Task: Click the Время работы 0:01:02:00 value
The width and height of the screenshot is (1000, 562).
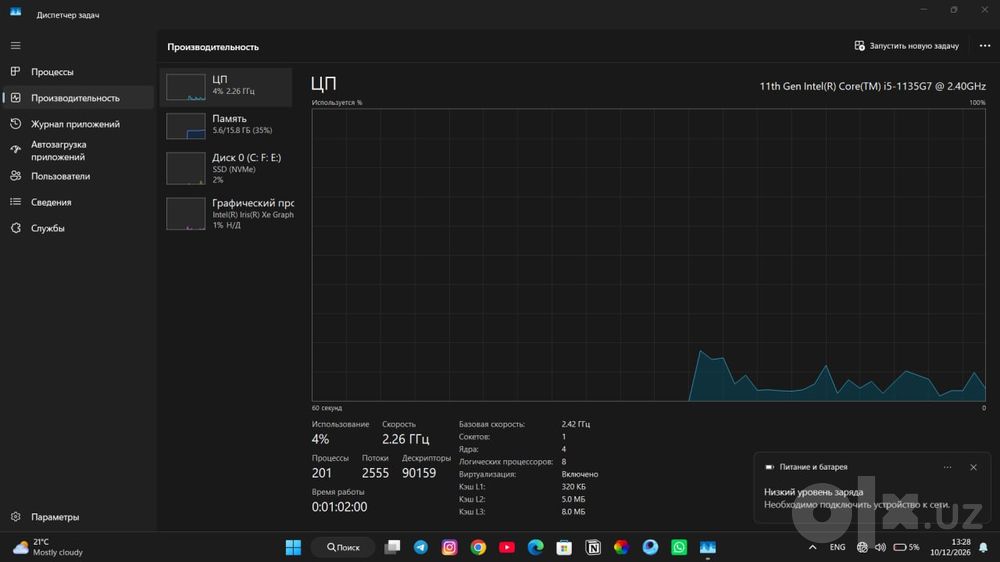Action: click(x=339, y=507)
